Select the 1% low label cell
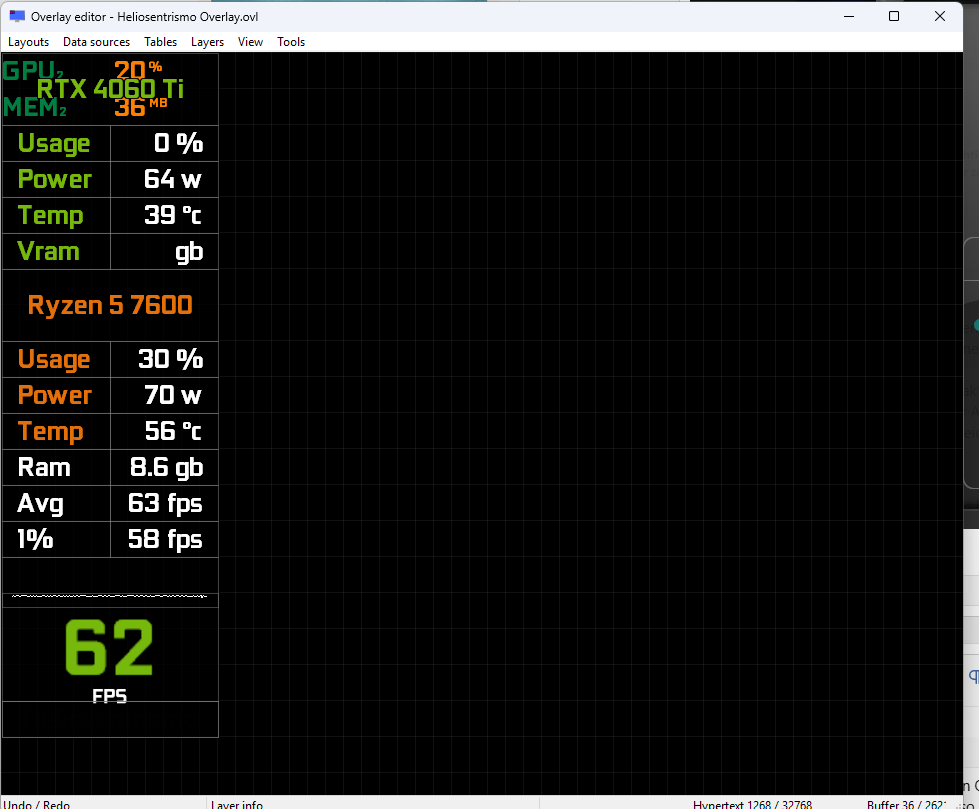This screenshot has height=809, width=979. click(x=54, y=539)
